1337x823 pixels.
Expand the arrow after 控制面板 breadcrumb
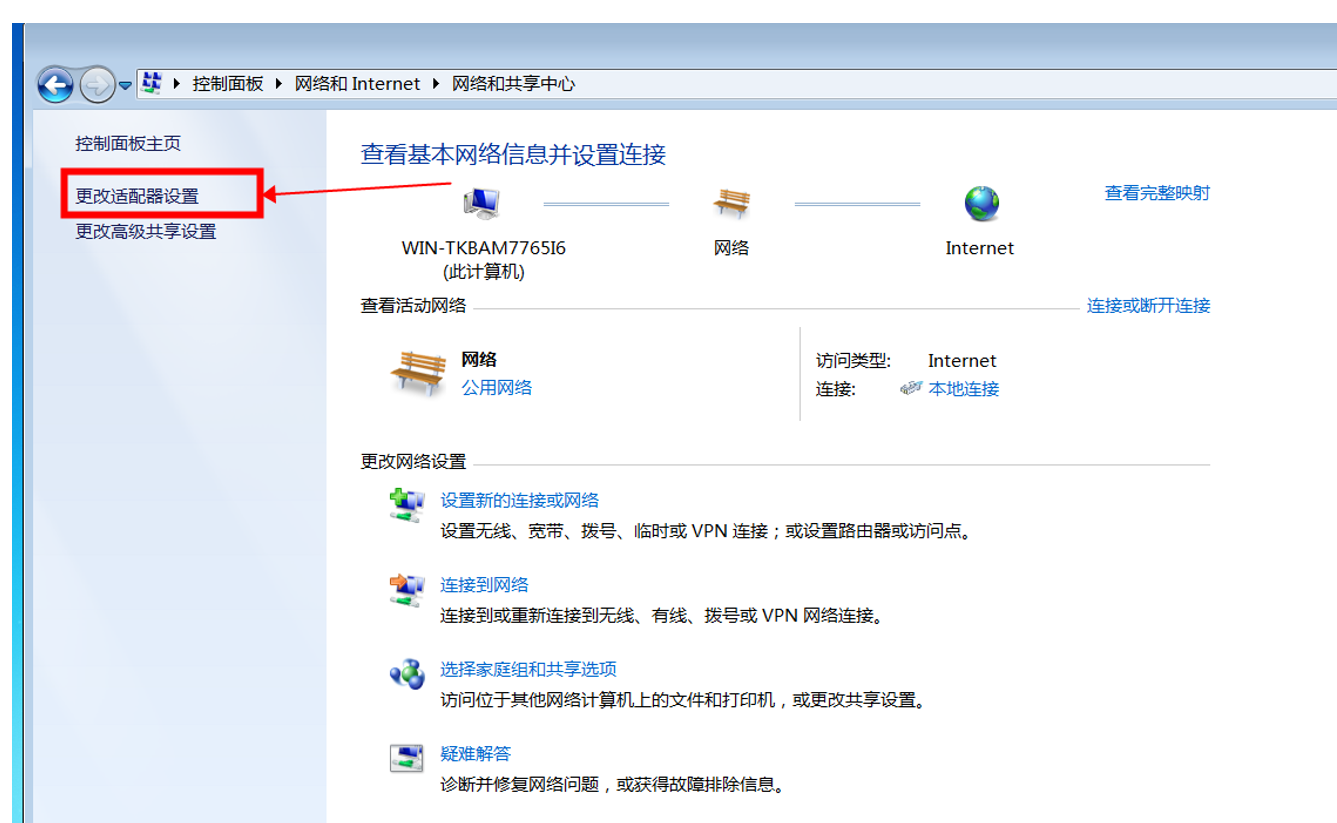(279, 84)
